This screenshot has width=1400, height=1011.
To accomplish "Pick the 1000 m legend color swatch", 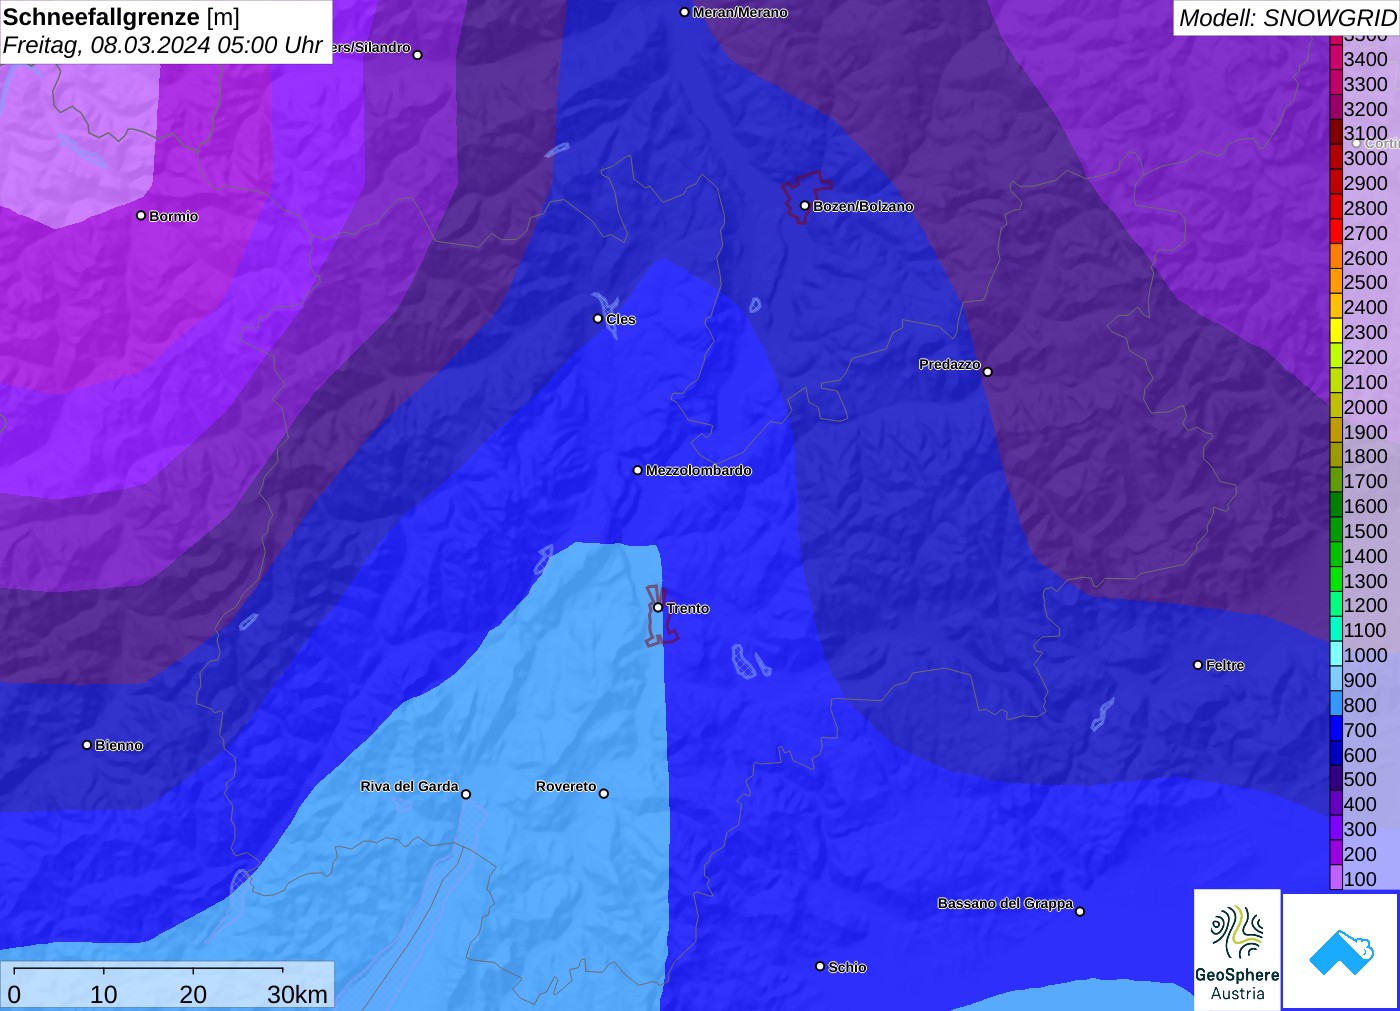I will [1336, 655].
